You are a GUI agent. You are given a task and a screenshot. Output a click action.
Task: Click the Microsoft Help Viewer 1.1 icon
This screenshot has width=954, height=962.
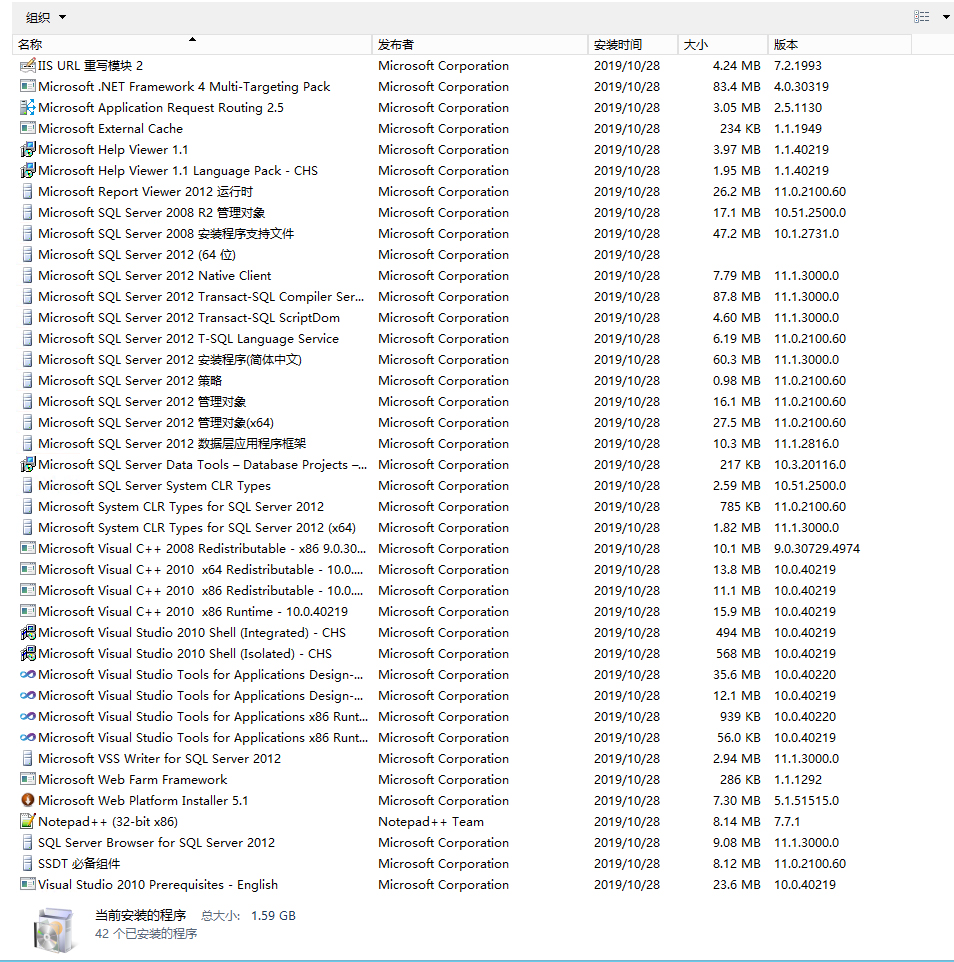[x=28, y=149]
